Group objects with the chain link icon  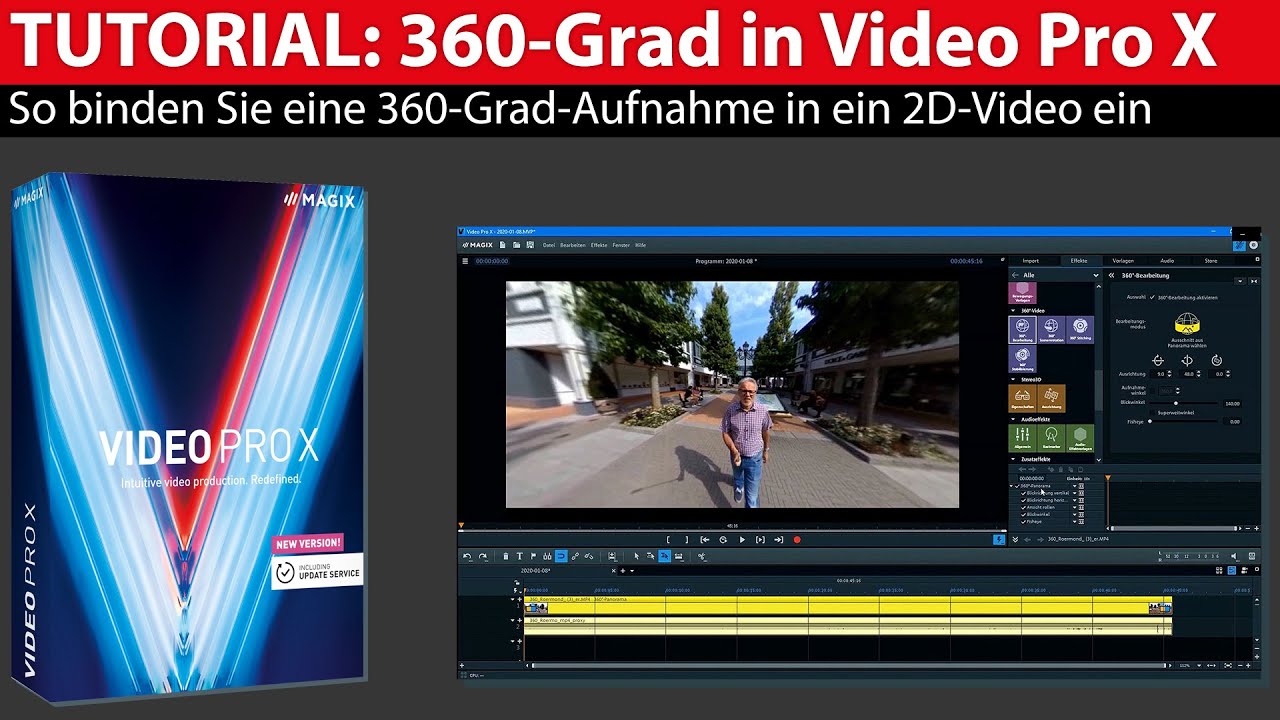click(x=575, y=556)
